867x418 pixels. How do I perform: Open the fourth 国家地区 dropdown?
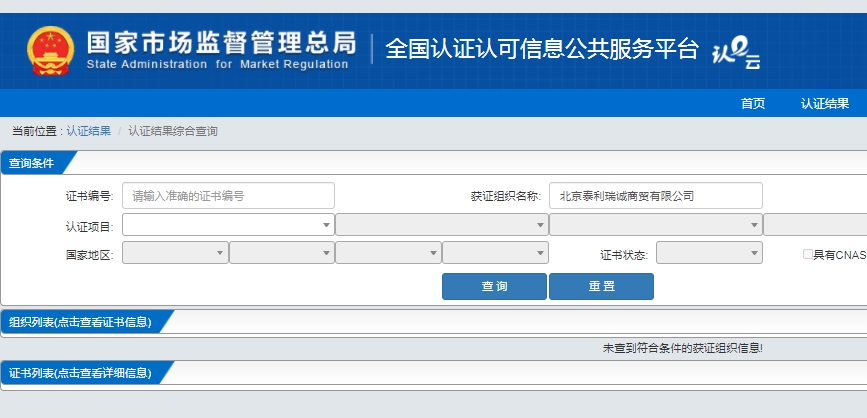495,253
